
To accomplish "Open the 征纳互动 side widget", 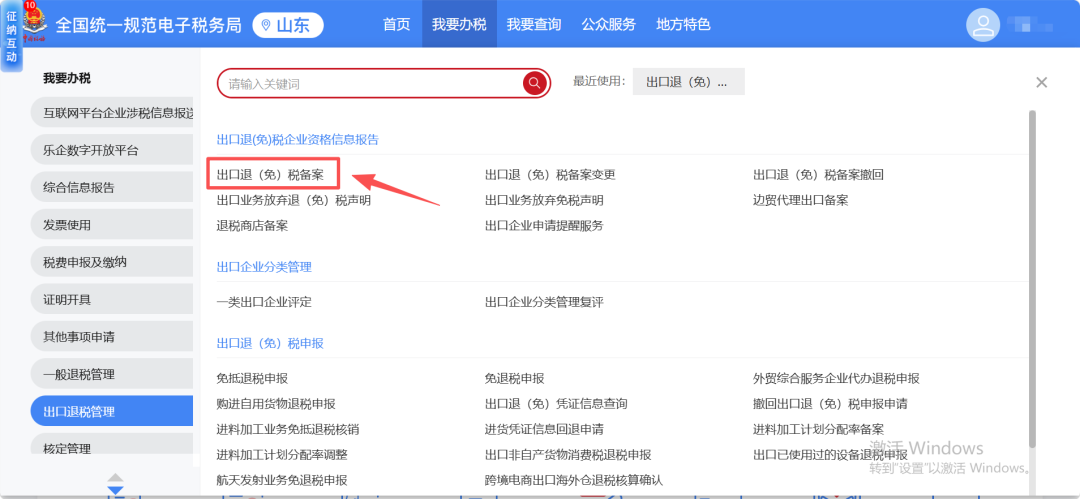I will [11, 35].
